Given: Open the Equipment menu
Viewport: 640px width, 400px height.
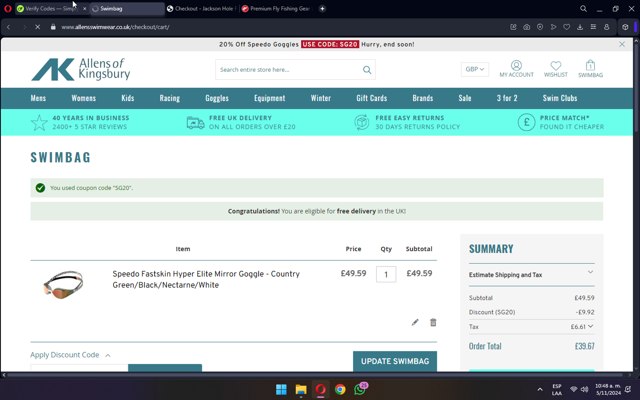Looking at the screenshot, I should [x=269, y=98].
